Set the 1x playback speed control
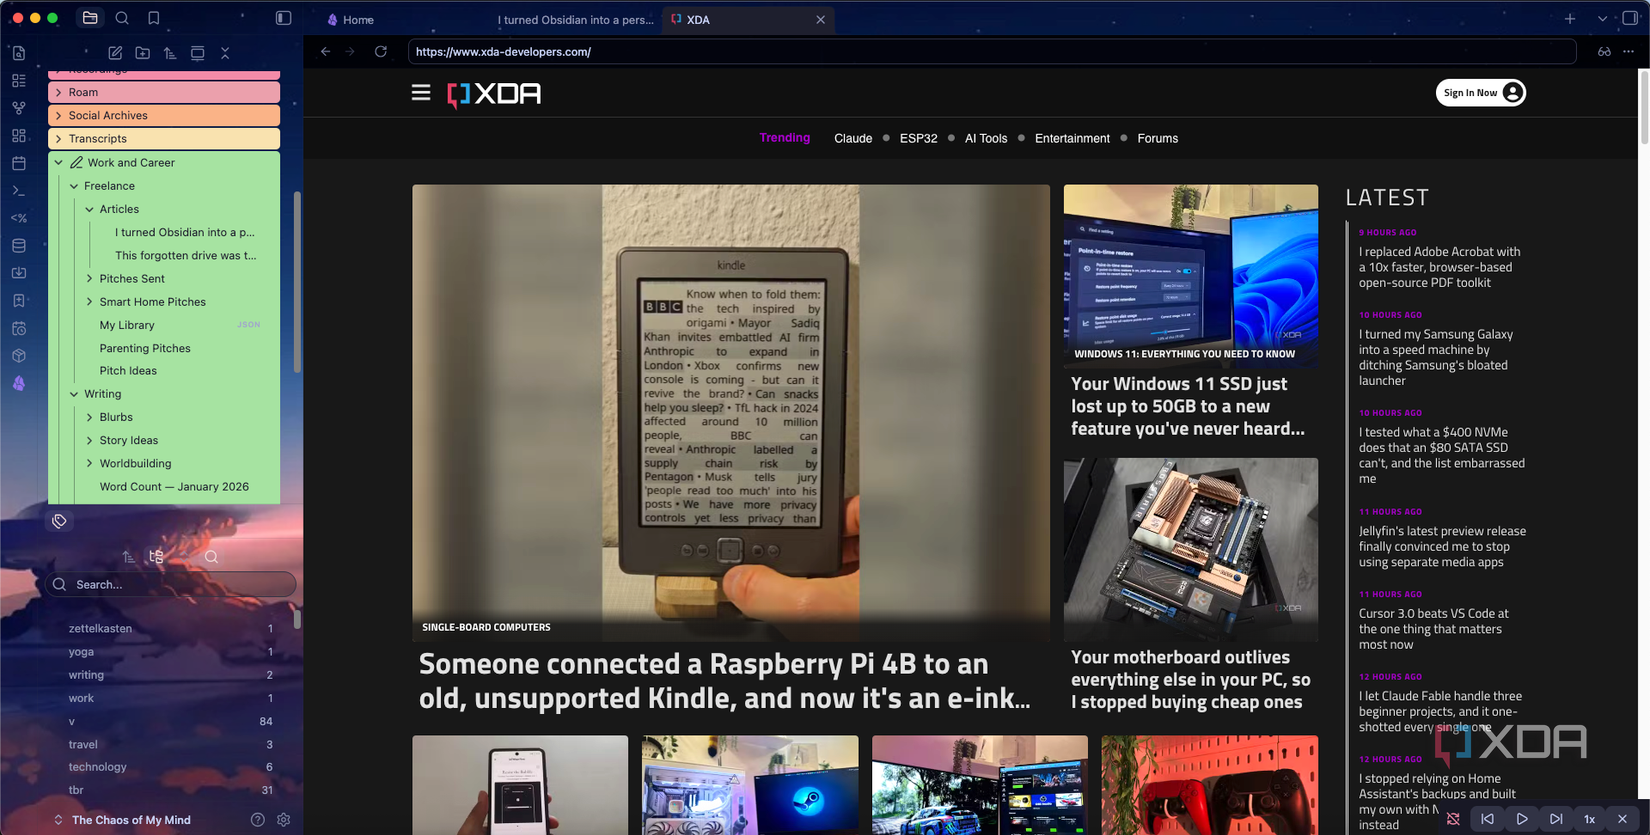 [x=1589, y=819]
